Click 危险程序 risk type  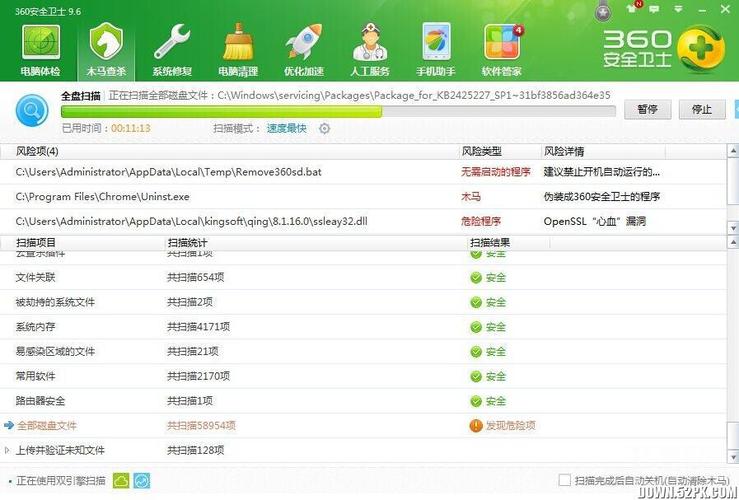click(x=481, y=221)
